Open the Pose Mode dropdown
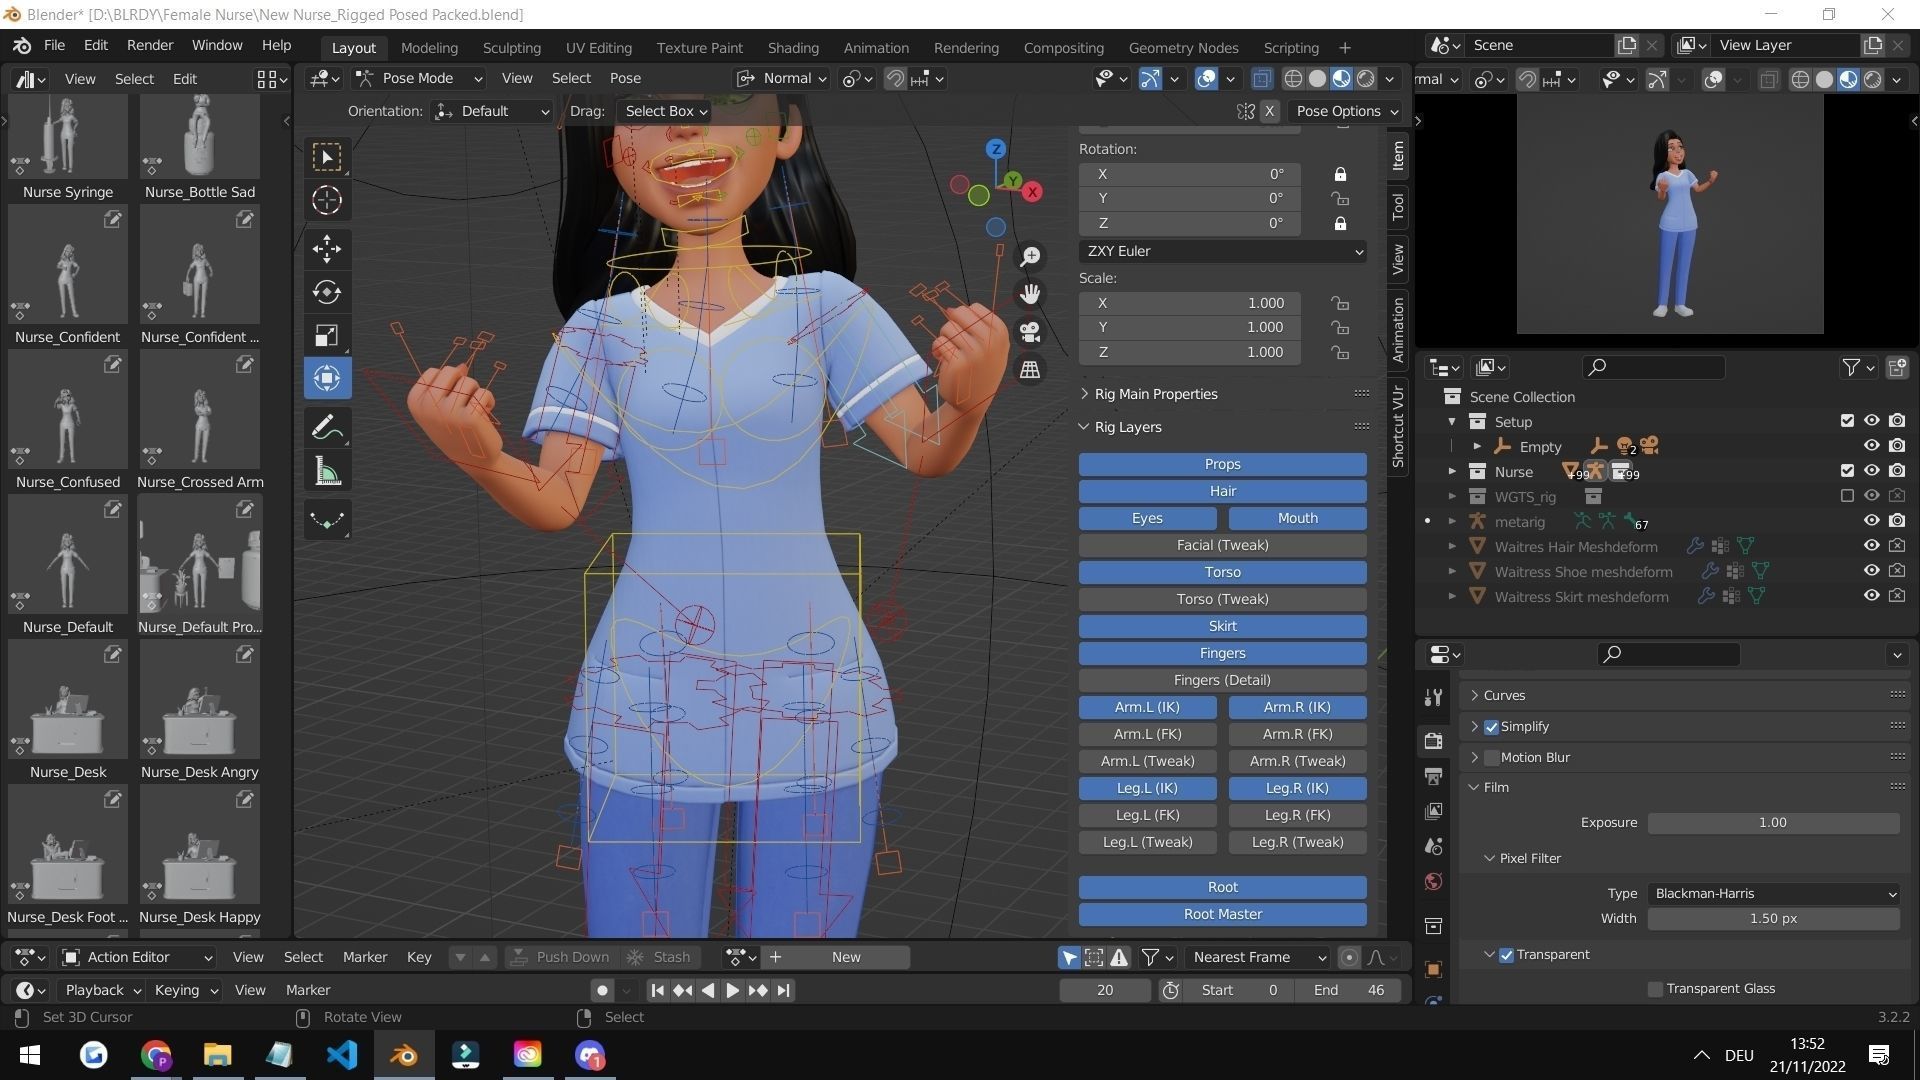Screen dimensions: 1920x1080 click(x=420, y=78)
